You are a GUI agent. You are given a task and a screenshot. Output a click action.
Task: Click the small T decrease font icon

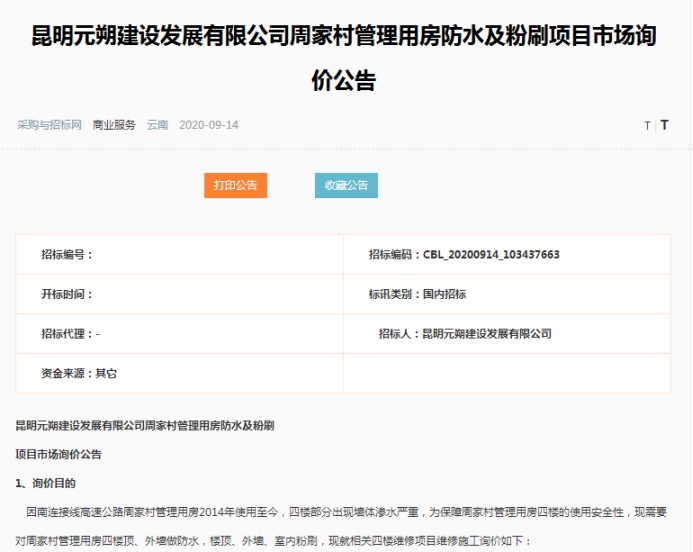tap(647, 126)
